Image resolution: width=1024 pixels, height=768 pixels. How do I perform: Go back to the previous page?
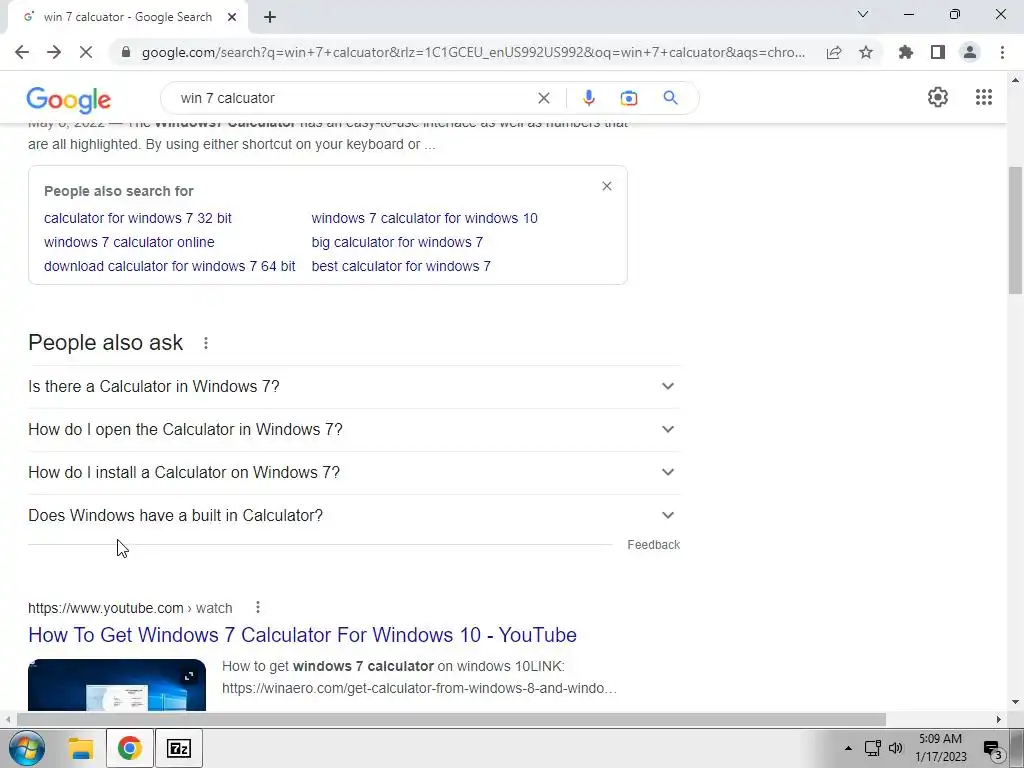coord(22,52)
